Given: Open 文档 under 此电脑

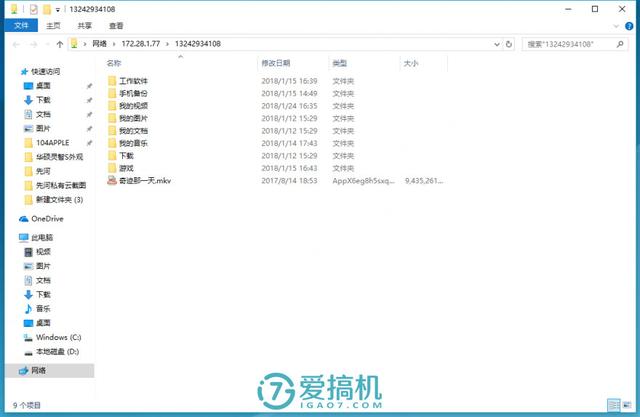Looking at the screenshot, I should click(38, 280).
